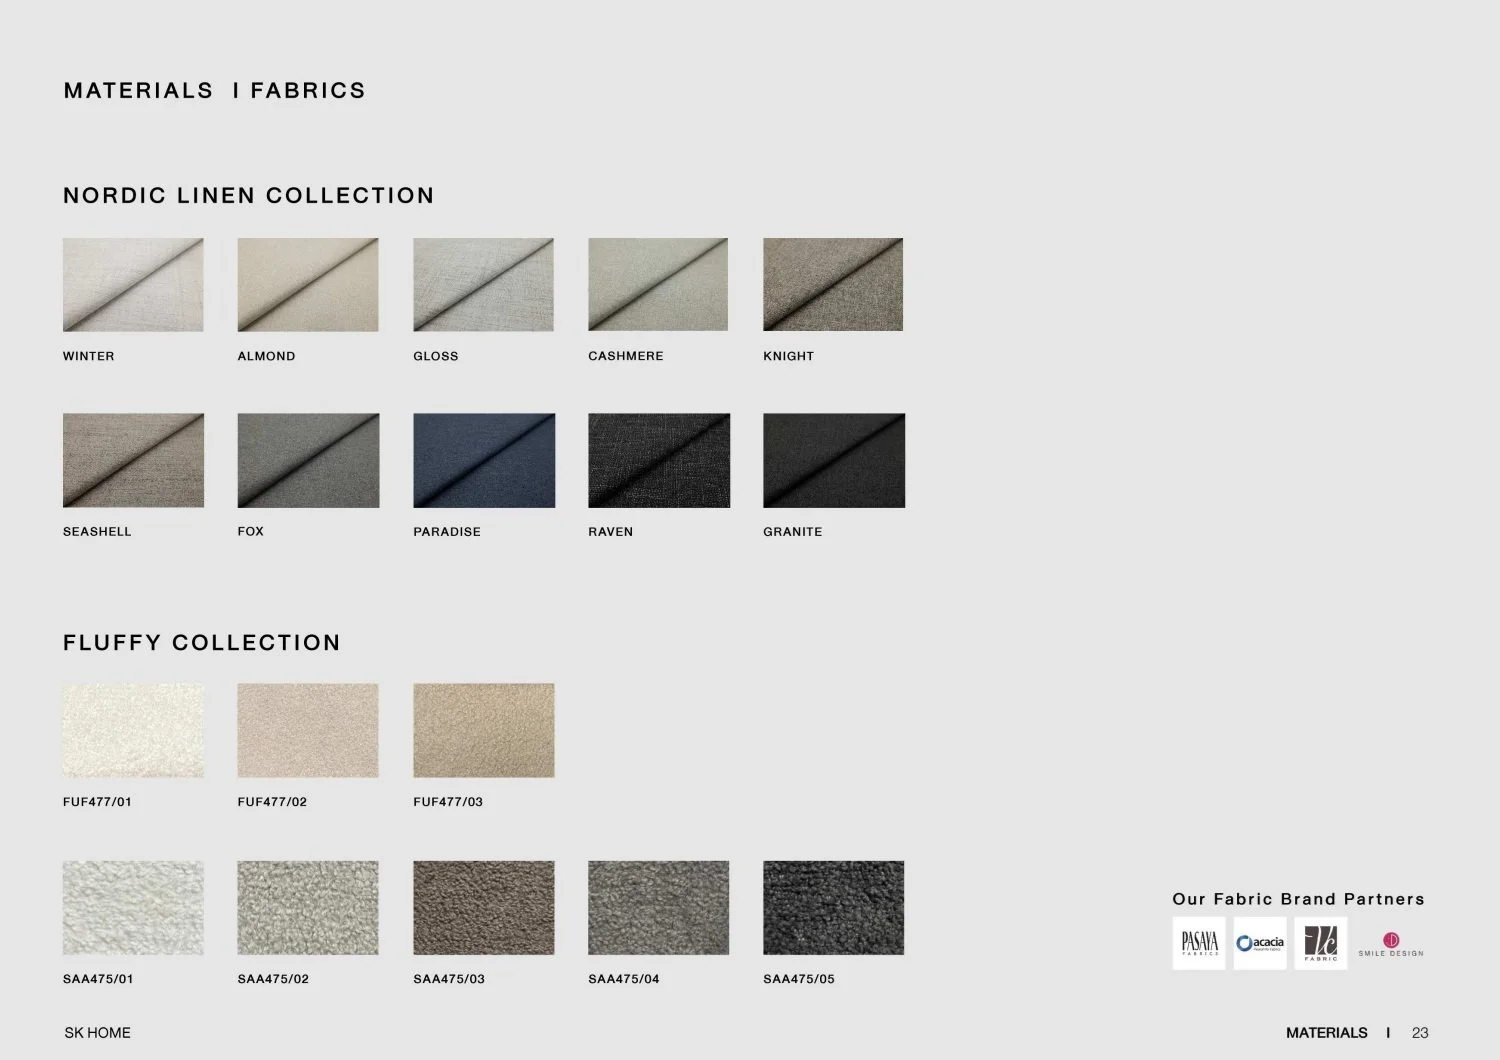Screen dimensions: 1500x1060
Task: Pick the Raven fabric swatch
Action: (x=658, y=461)
